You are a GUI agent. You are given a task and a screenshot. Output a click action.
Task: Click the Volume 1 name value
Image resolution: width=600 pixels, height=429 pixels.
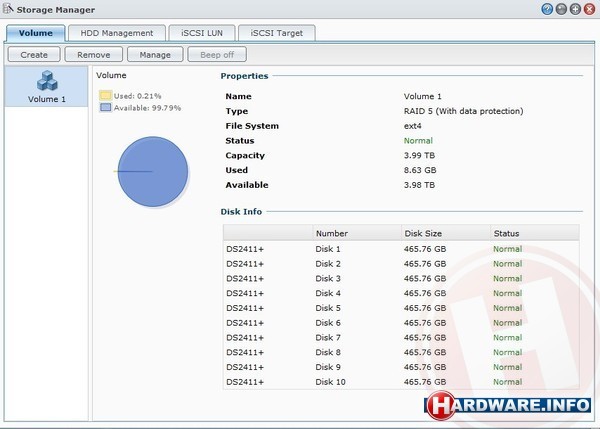point(422,96)
